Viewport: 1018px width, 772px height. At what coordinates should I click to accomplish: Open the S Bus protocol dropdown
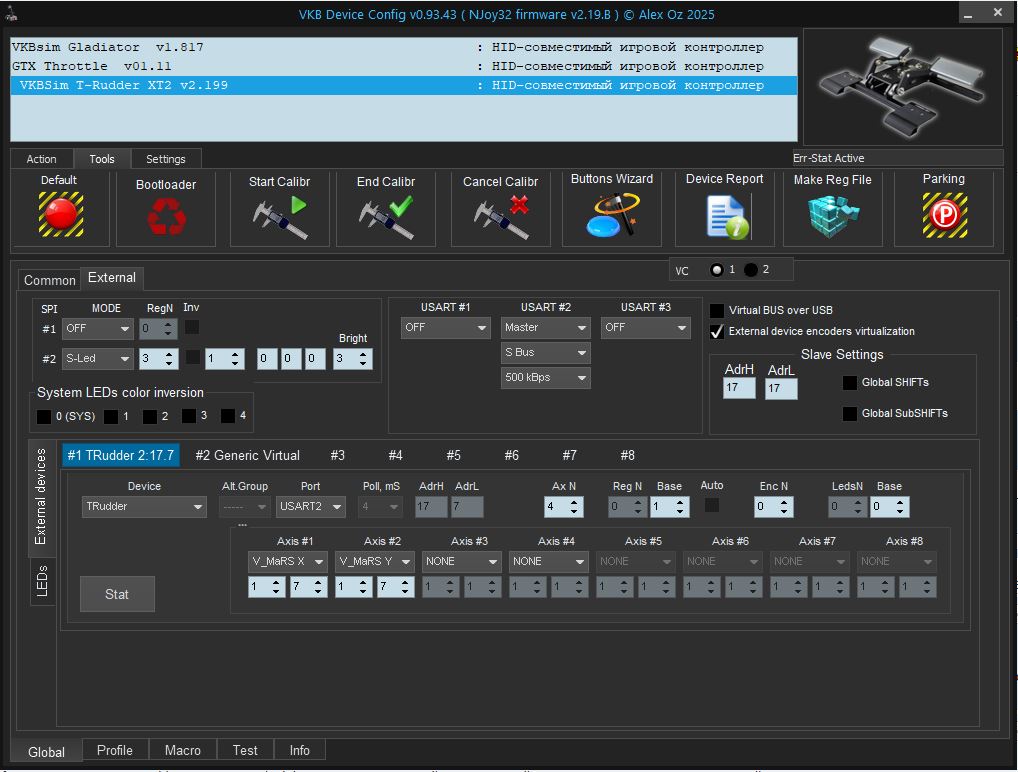coord(545,353)
